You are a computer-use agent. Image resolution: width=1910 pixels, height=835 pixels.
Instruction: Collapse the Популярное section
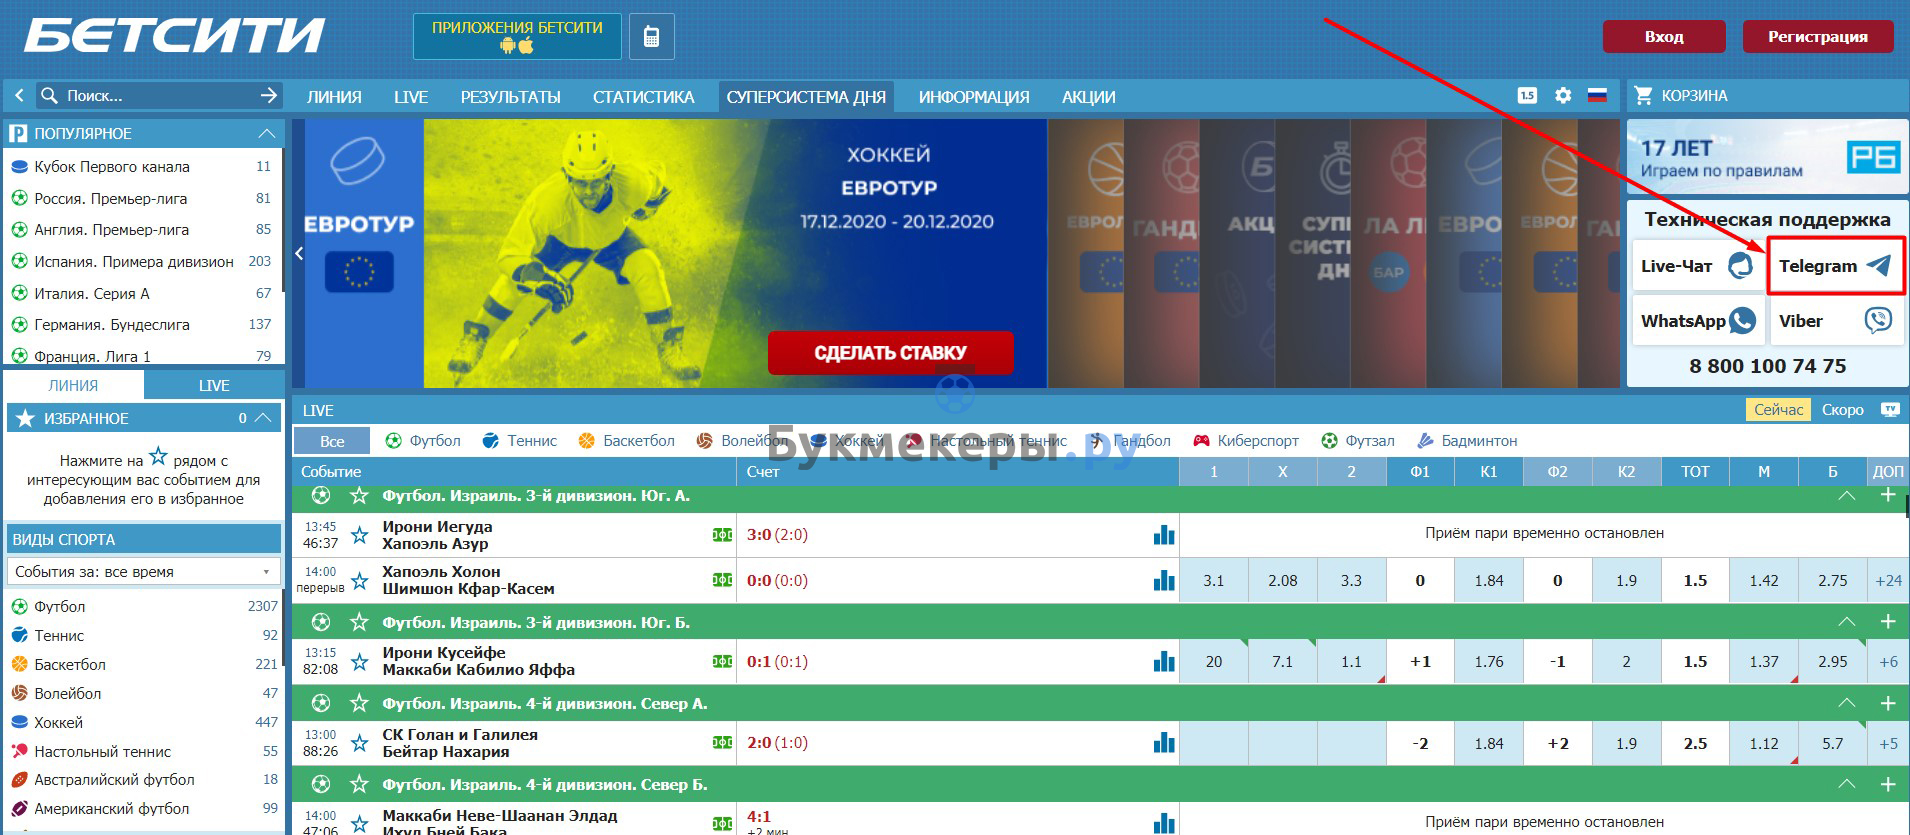266,134
